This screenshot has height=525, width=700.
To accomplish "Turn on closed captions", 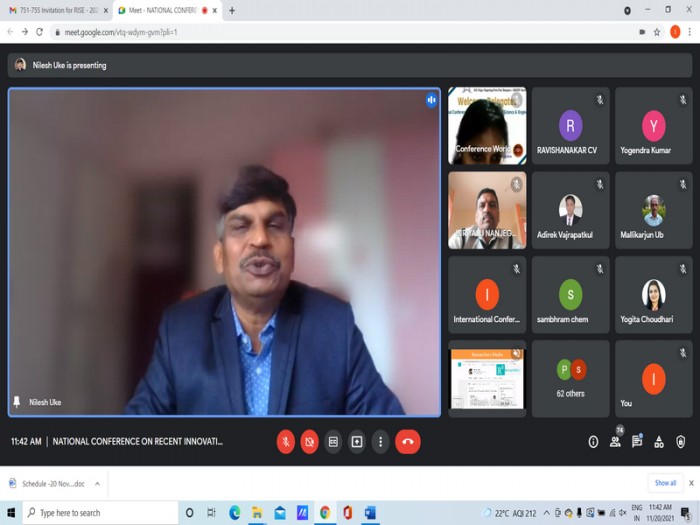I will coord(333,442).
